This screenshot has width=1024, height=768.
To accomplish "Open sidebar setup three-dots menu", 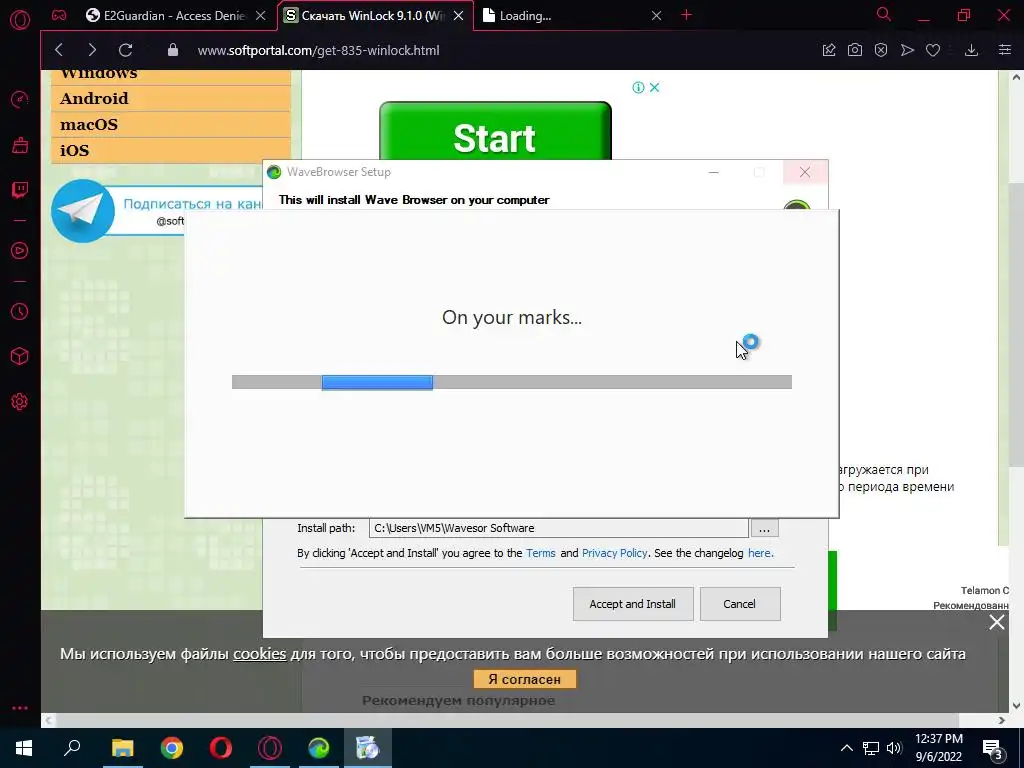I will (20, 708).
